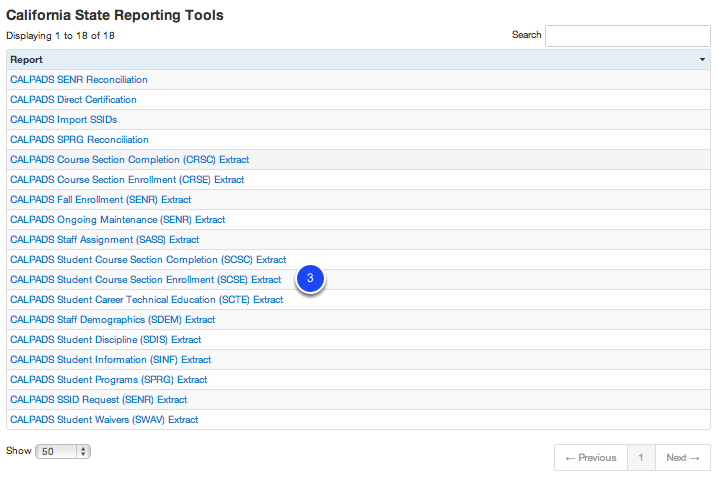The height and width of the screenshot is (478, 717).
Task: Open SSID Request (SENR) Extract
Action: tap(98, 400)
